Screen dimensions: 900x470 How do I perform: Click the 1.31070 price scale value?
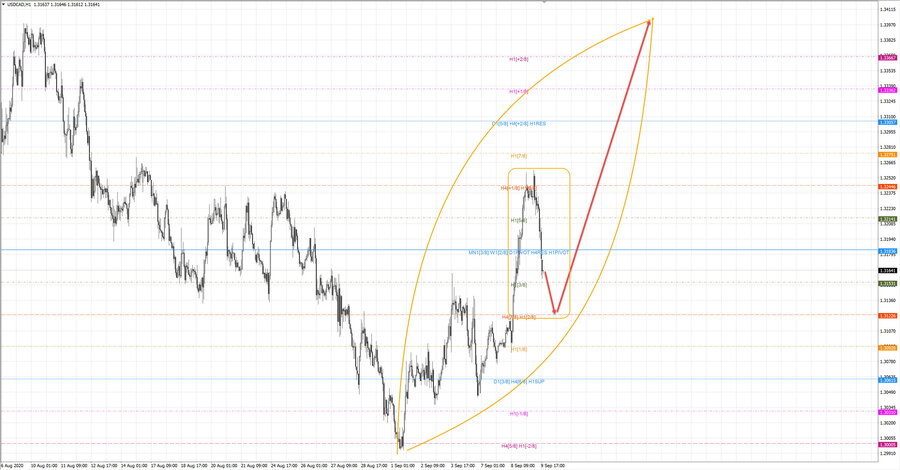point(889,331)
